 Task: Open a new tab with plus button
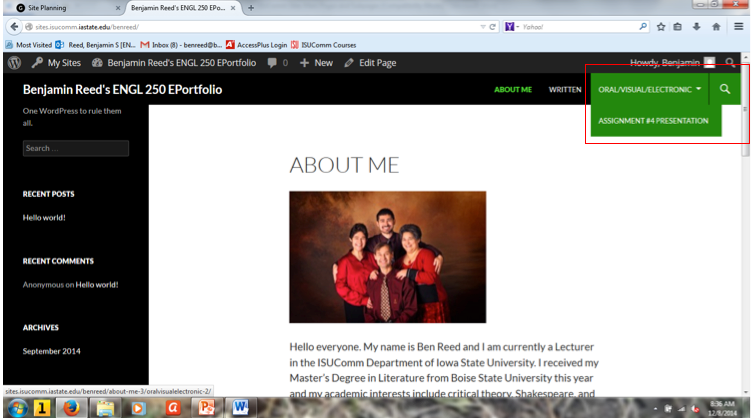pos(251,8)
